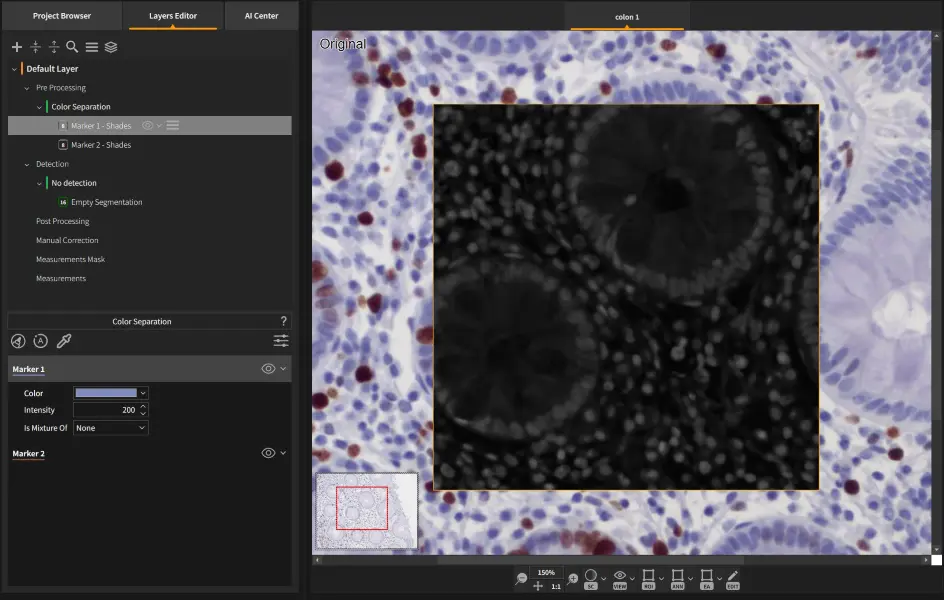Collapse the Default Layer tree node
This screenshot has height=600, width=944.
tap(14, 69)
